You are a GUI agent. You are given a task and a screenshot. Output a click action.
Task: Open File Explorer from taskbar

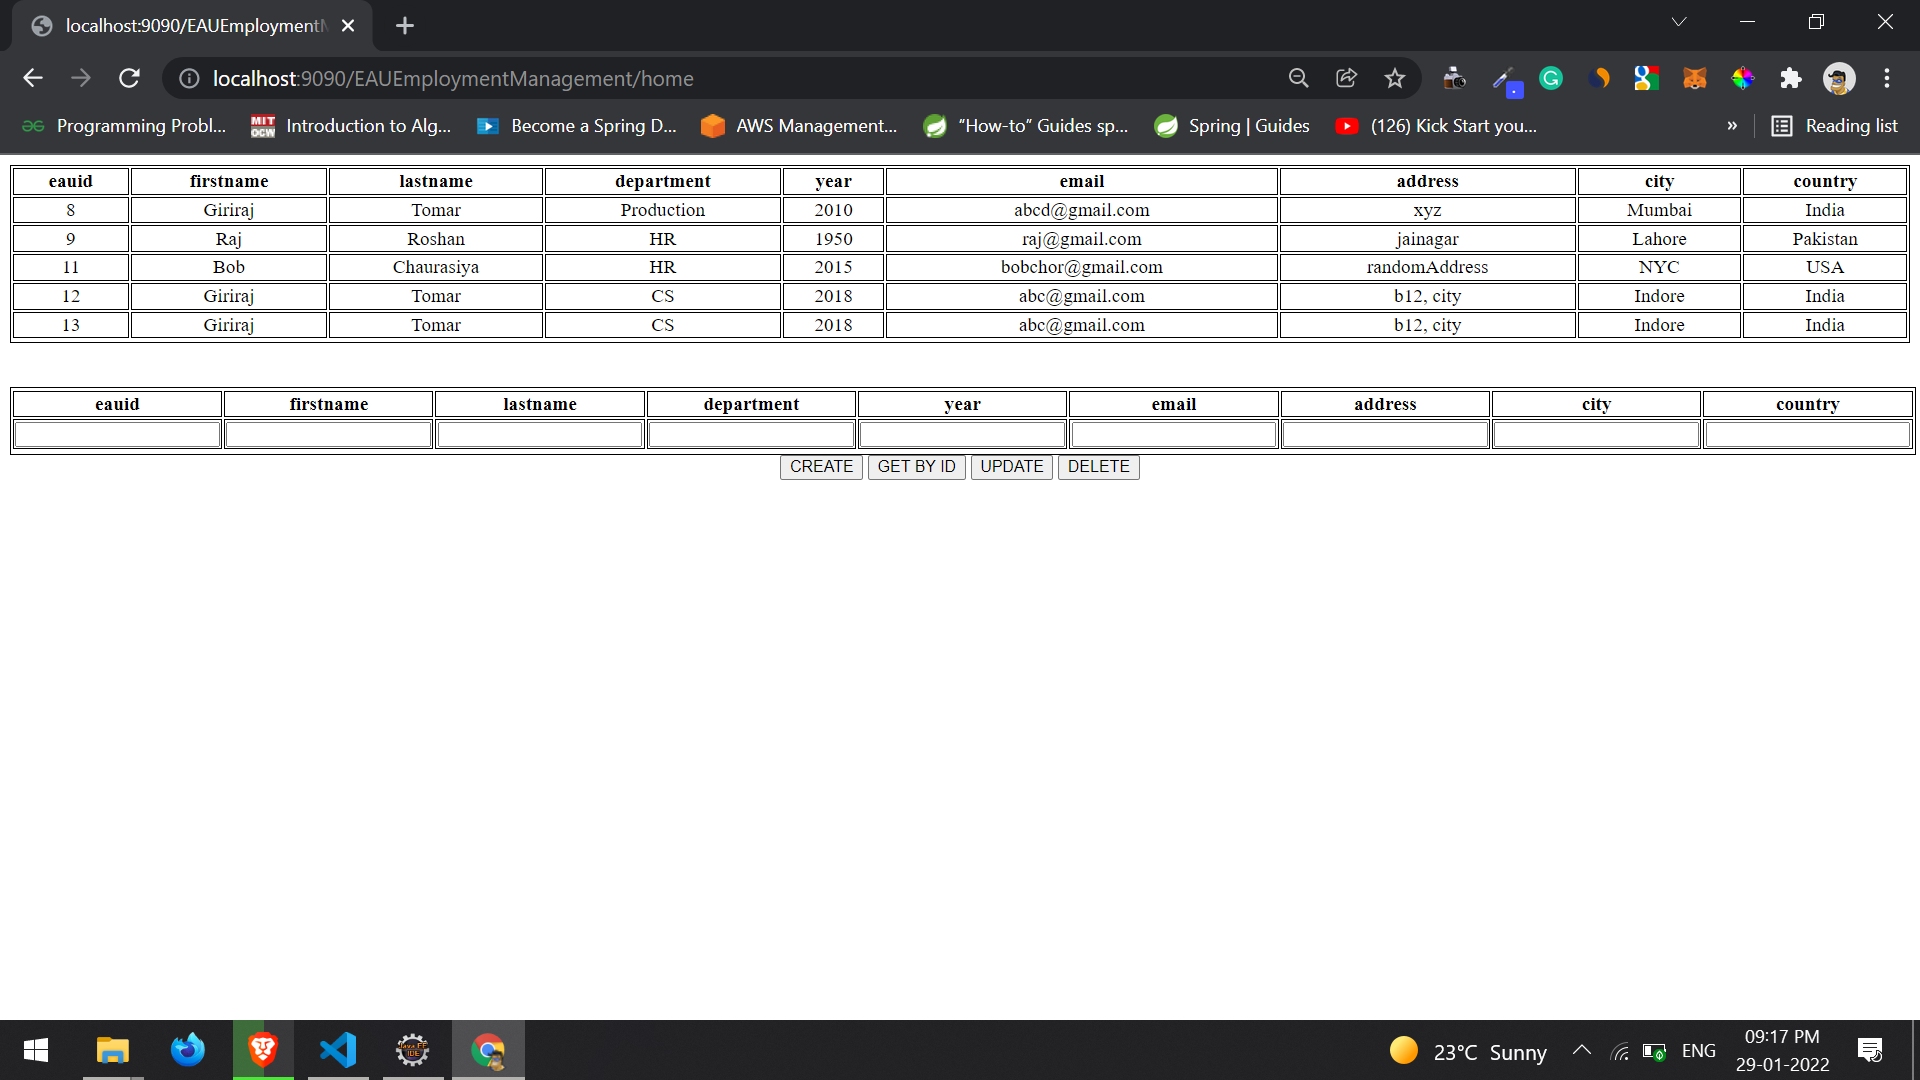pos(113,1050)
